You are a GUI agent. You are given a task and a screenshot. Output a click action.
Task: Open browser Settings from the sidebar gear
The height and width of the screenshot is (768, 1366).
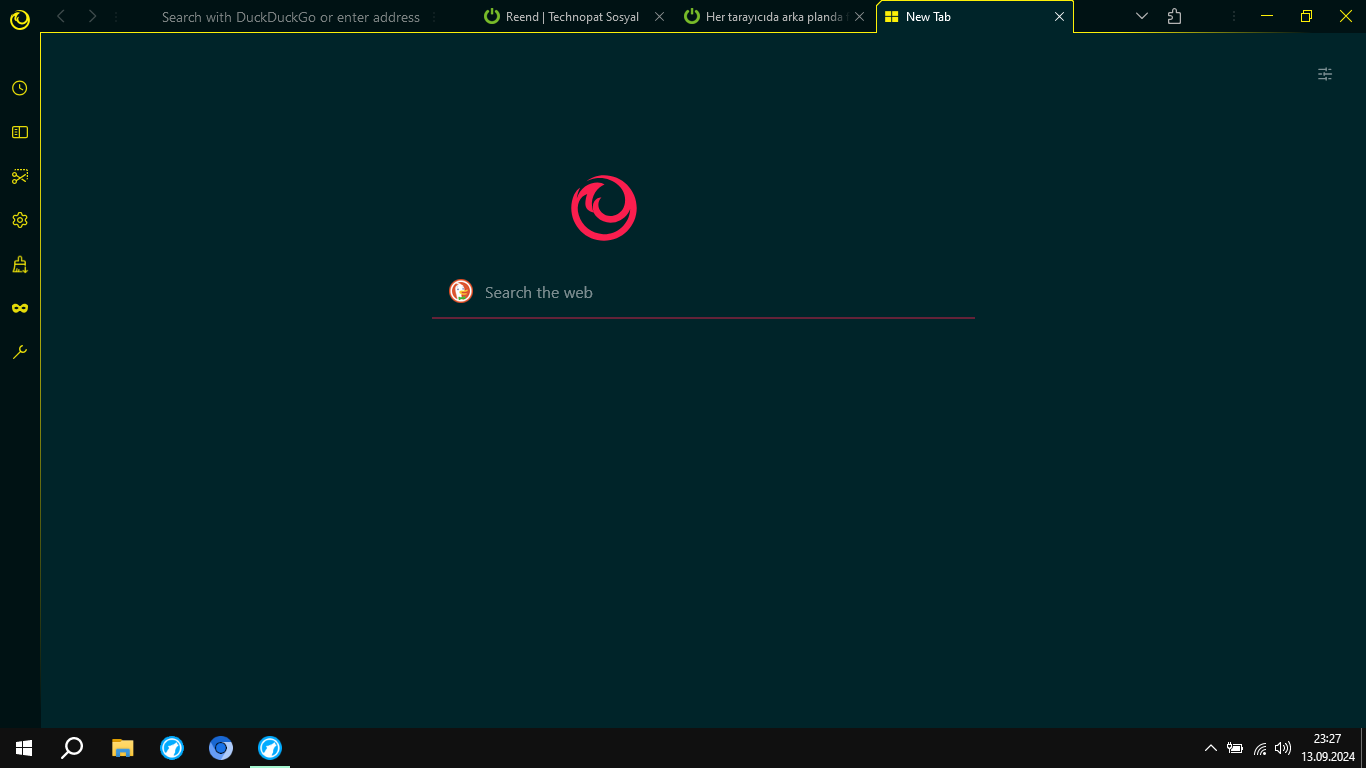(19, 220)
